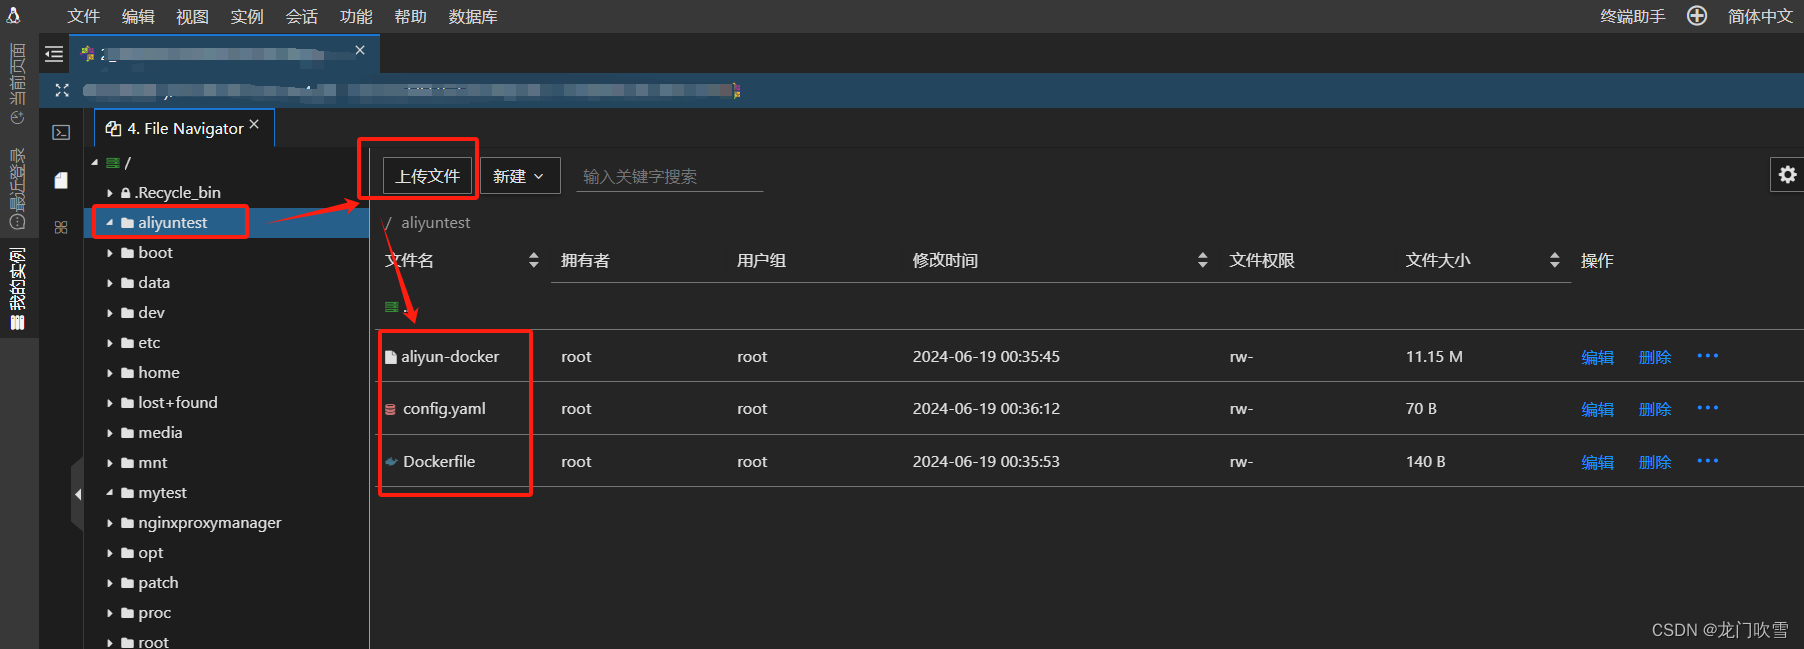Click aliyuntest breadcrumb path
This screenshot has height=649, width=1804.
(x=435, y=222)
